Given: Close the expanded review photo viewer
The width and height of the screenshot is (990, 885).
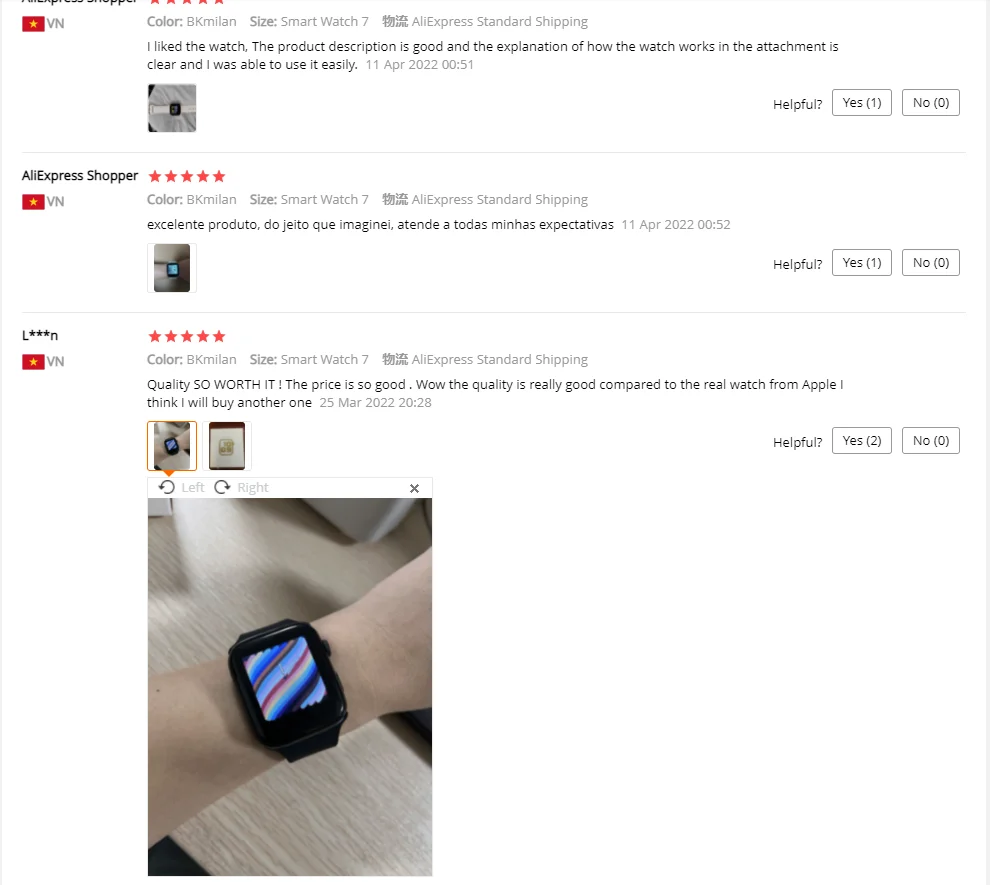Looking at the screenshot, I should pyautogui.click(x=414, y=488).
